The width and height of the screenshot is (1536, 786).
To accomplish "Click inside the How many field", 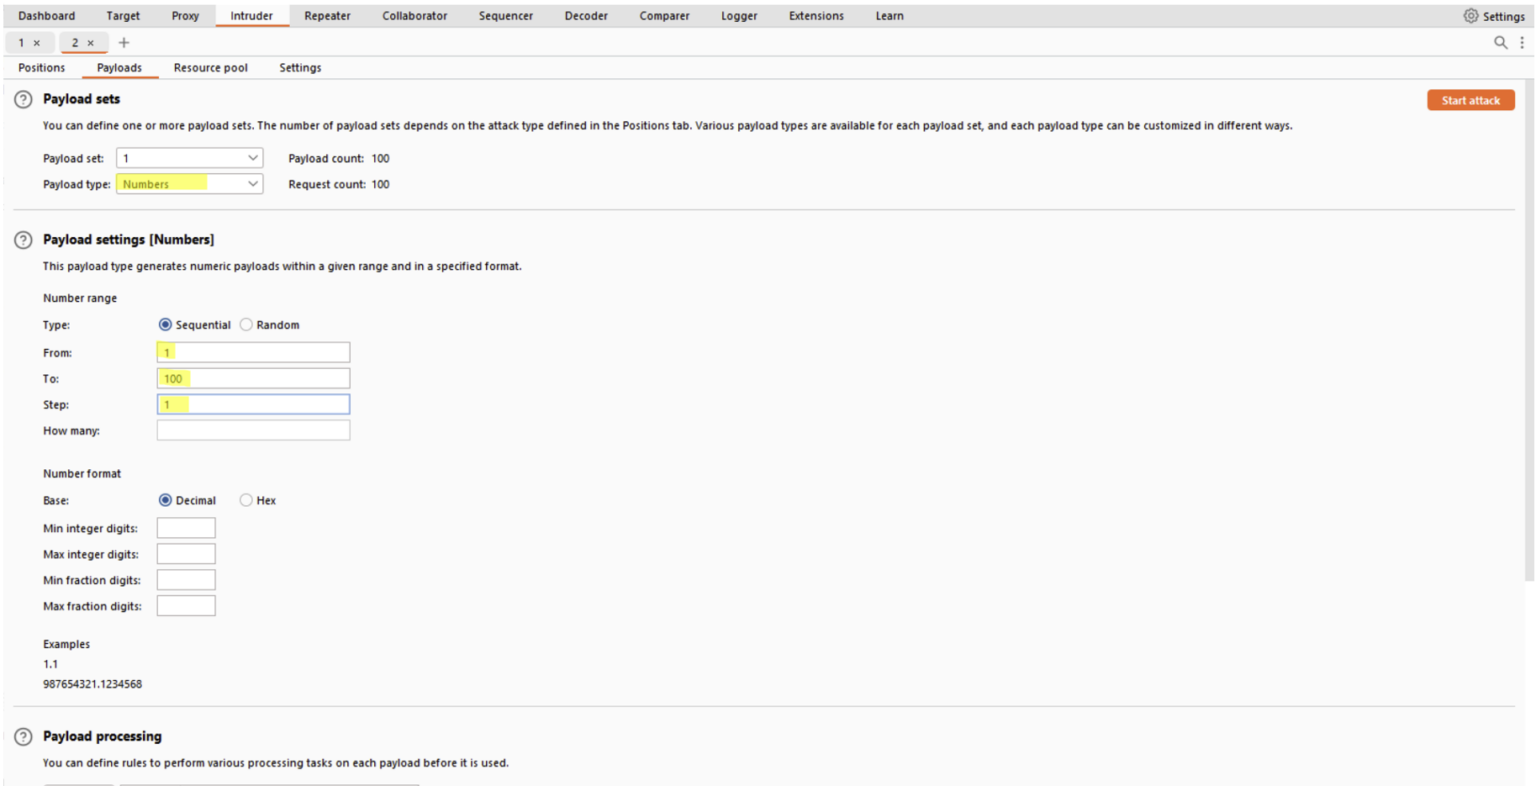I will [252, 430].
